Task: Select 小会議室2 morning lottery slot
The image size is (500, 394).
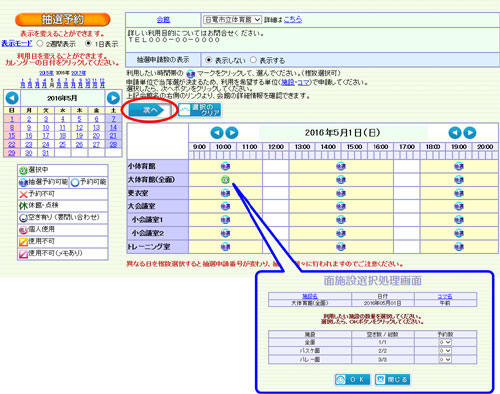Action: 225,233
